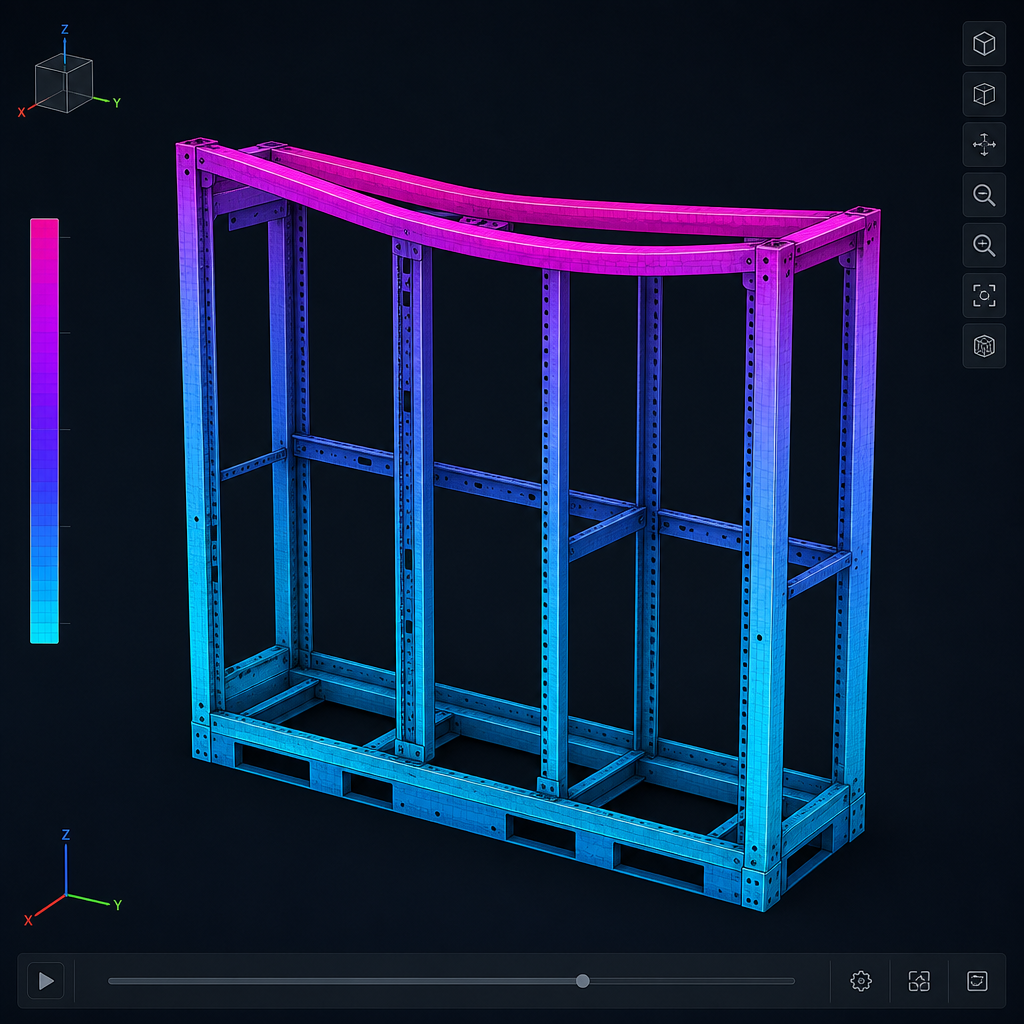Activate the pan move tool
The width and height of the screenshot is (1024, 1024).
[x=984, y=144]
